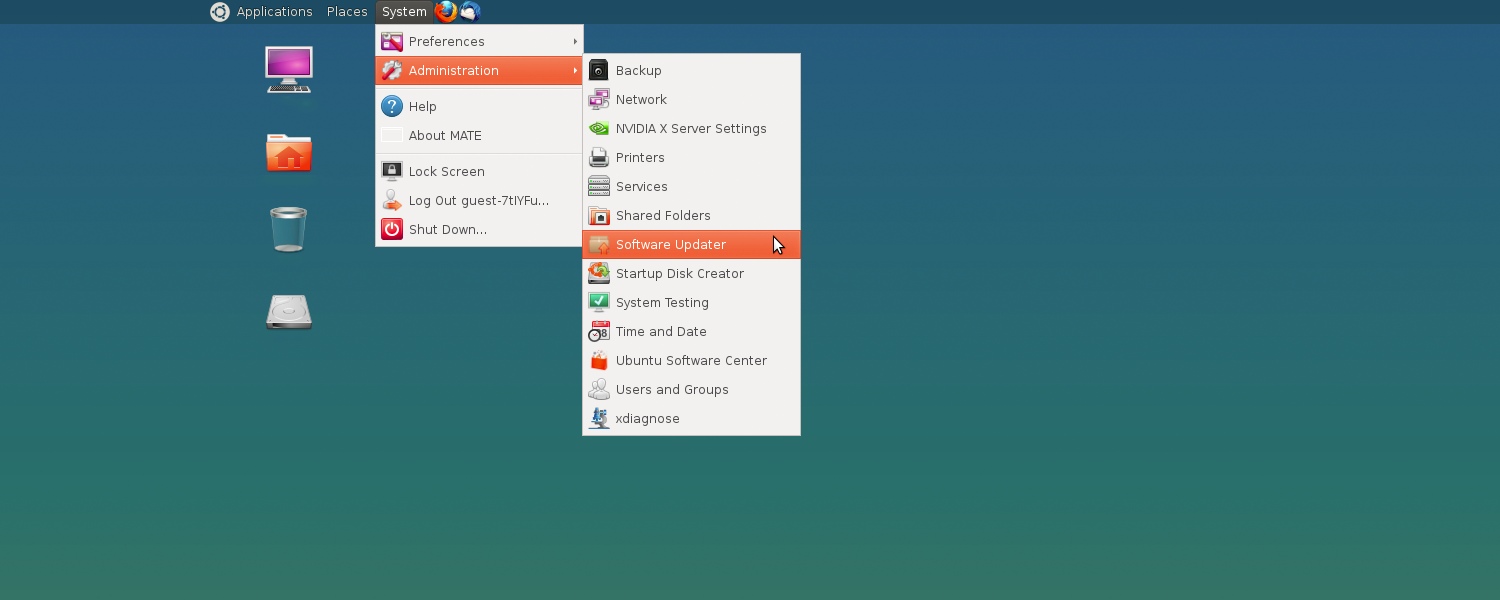Choose Users and Groups
This screenshot has width=1500, height=600.
click(672, 390)
